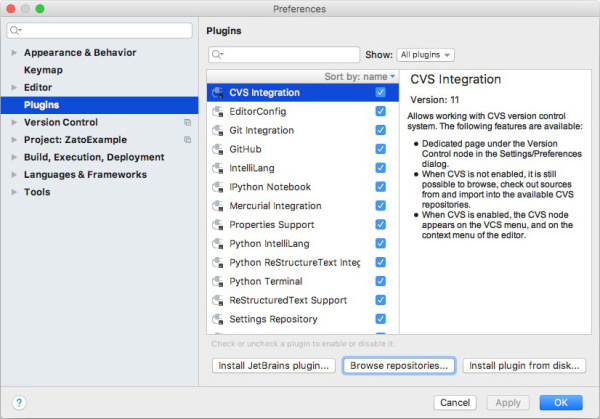Toggle the Properties Support checkbox
This screenshot has height=419, width=600.
[x=380, y=225]
